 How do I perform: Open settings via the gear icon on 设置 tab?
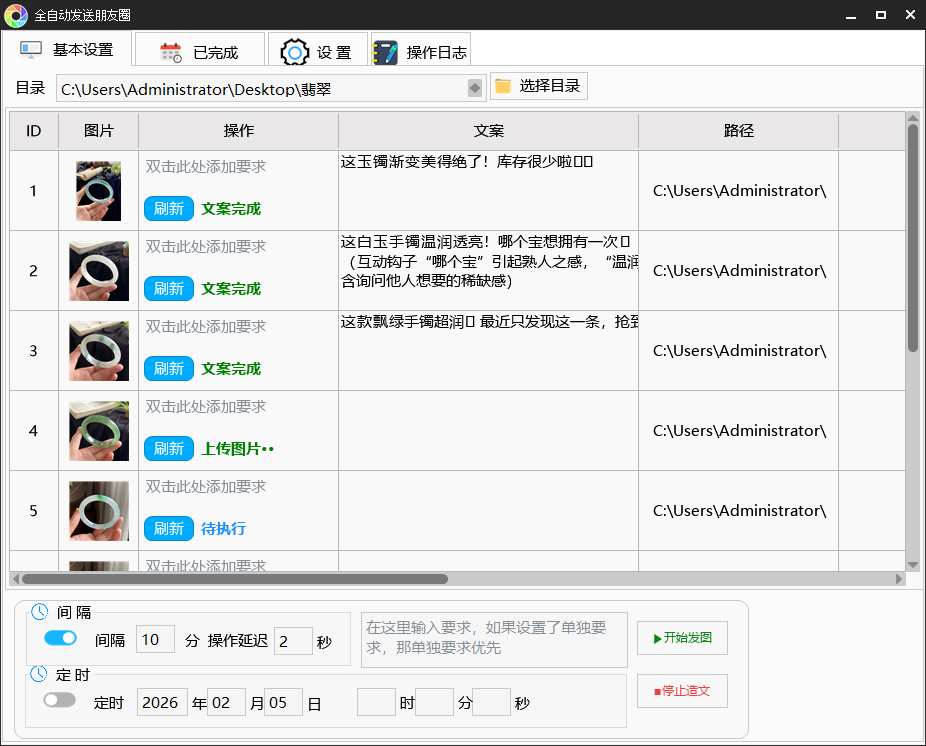click(294, 48)
